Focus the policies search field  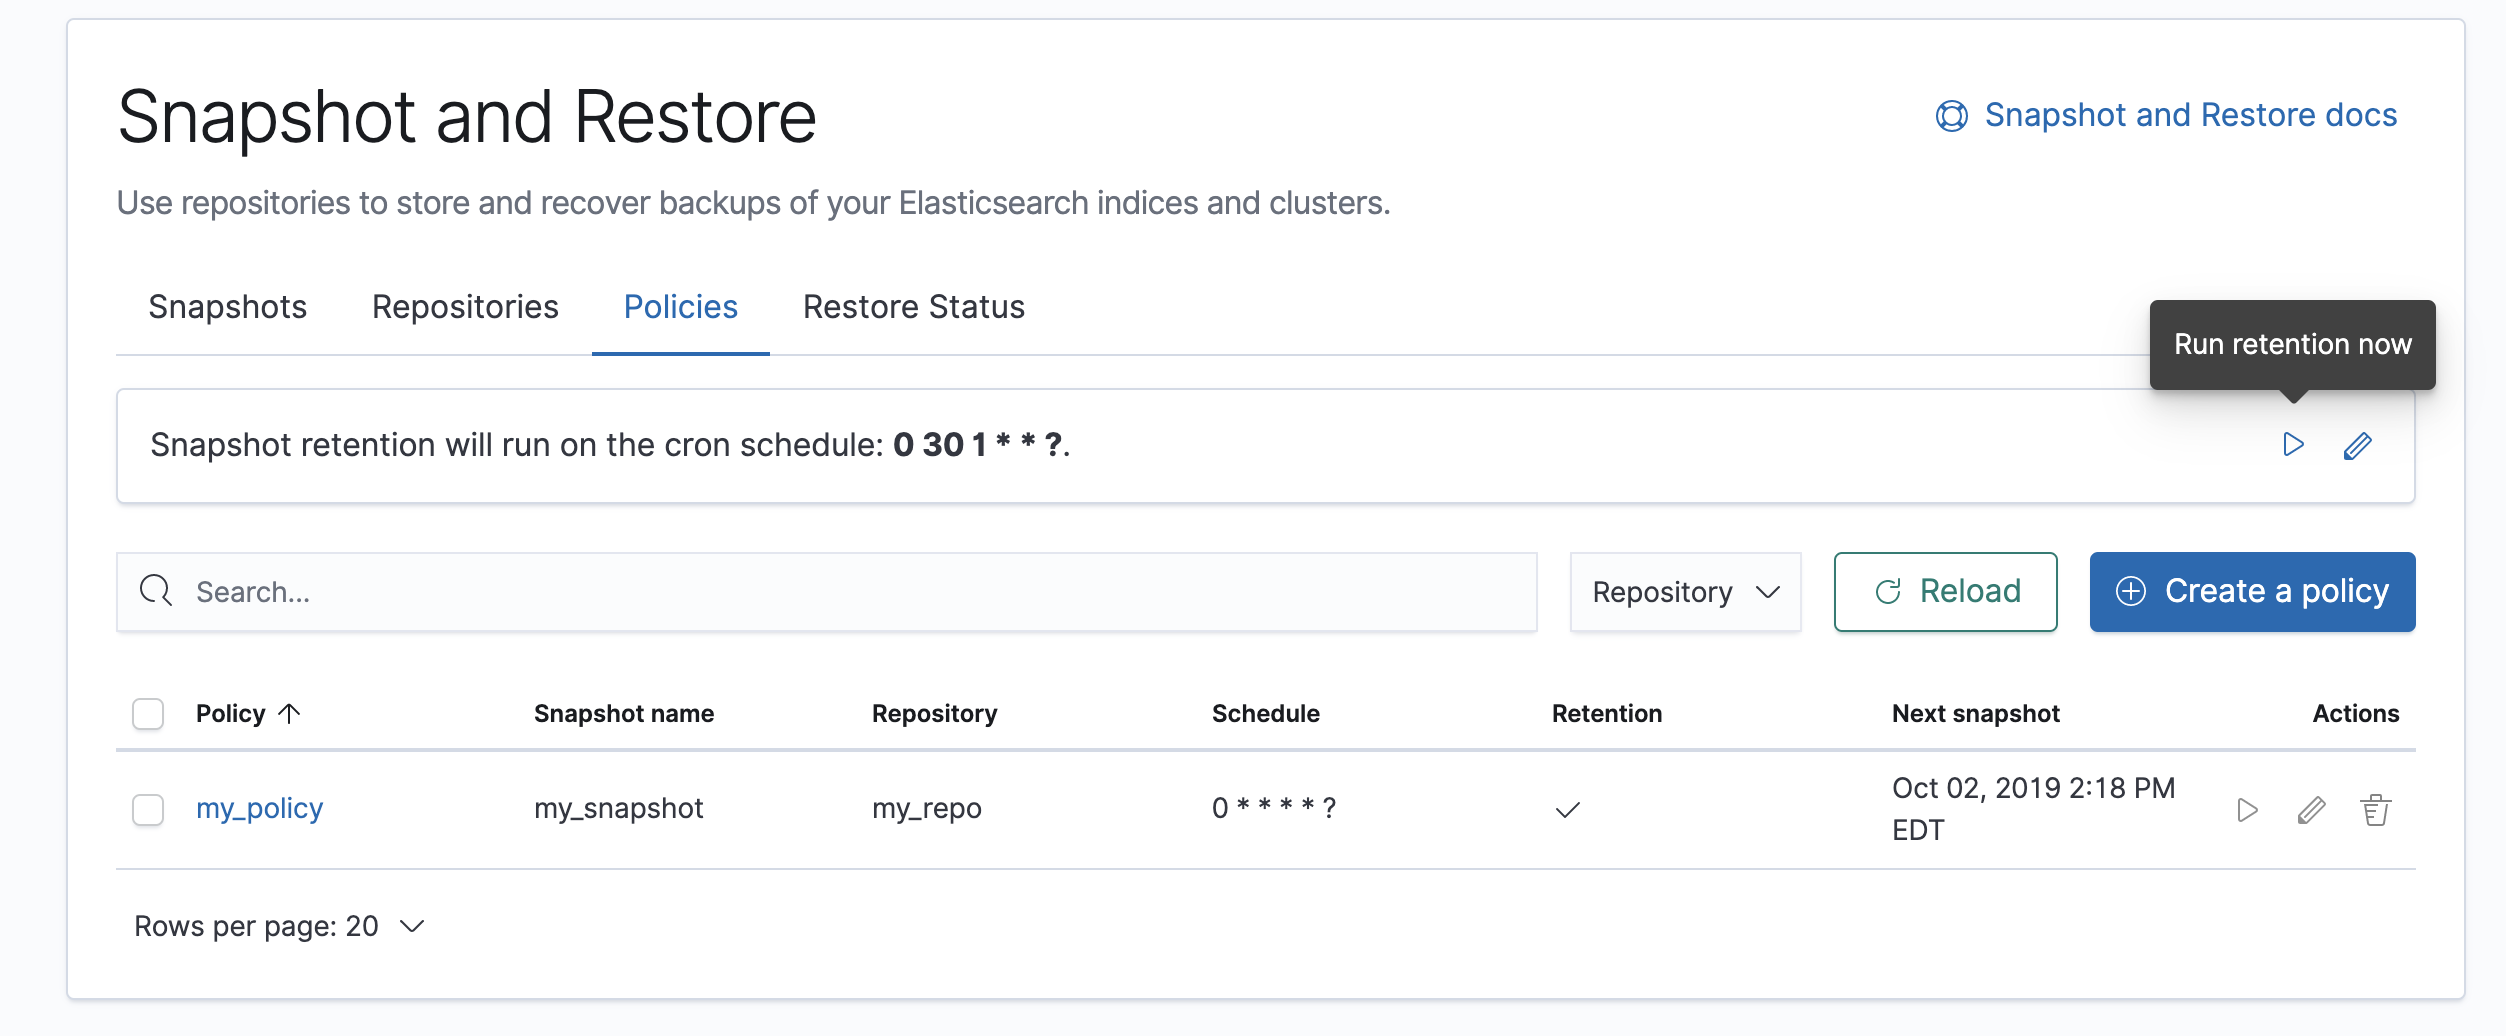pyautogui.click(x=850, y=592)
